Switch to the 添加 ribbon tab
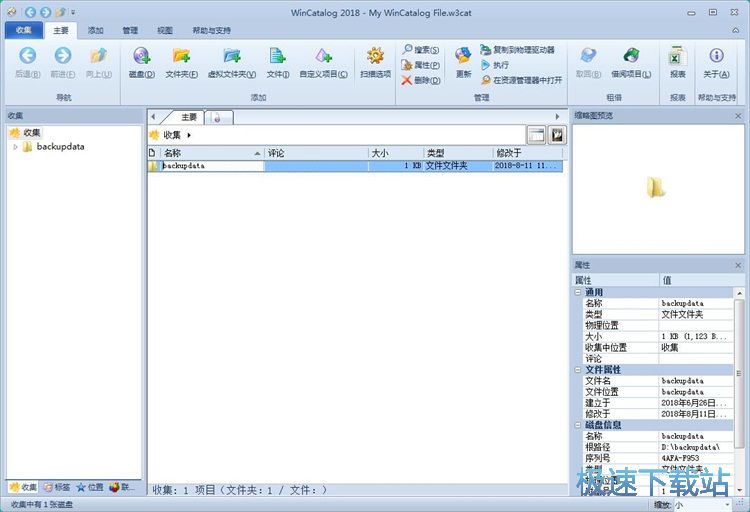 pyautogui.click(x=95, y=30)
